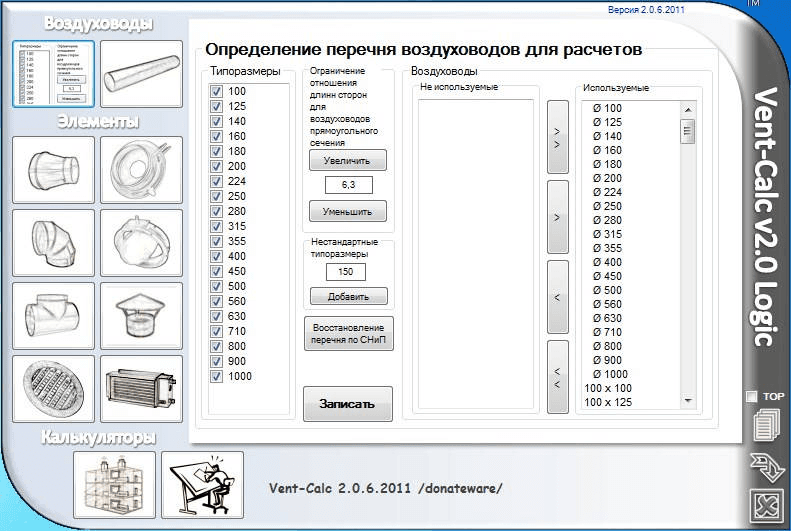The image size is (791, 531).
Task: Toggle the TOP always-on-top checkbox
Action: (x=752, y=396)
